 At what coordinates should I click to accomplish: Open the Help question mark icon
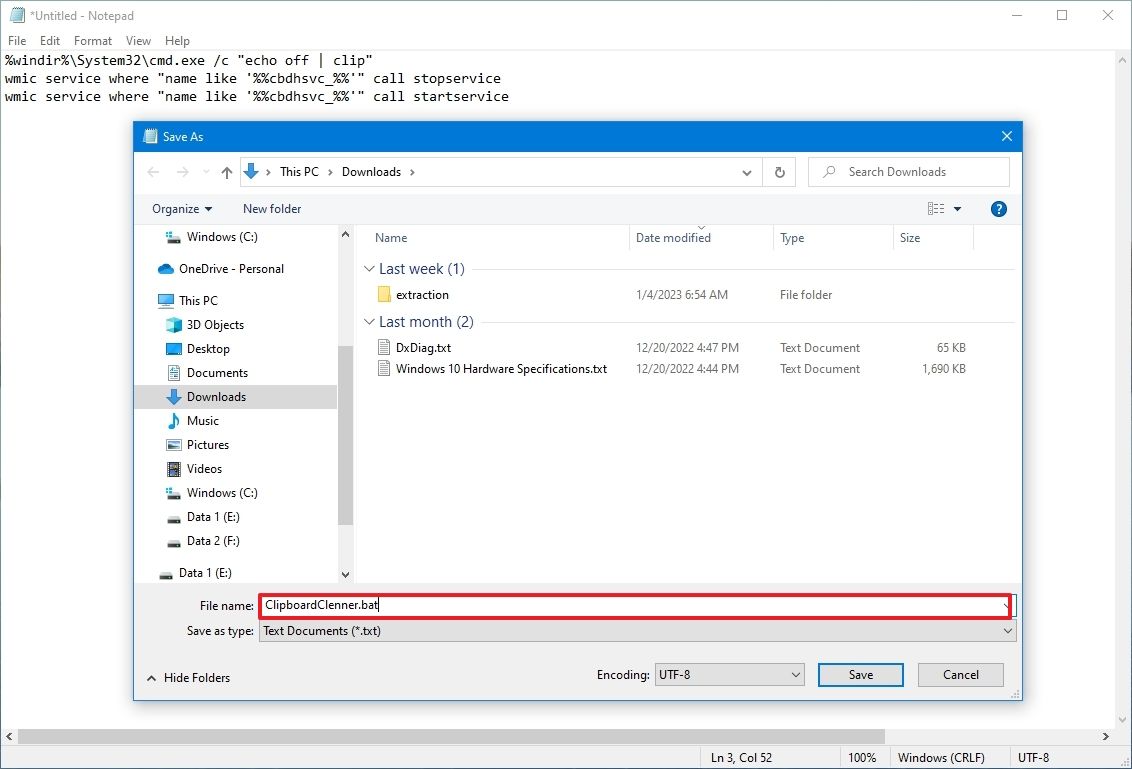(x=997, y=208)
